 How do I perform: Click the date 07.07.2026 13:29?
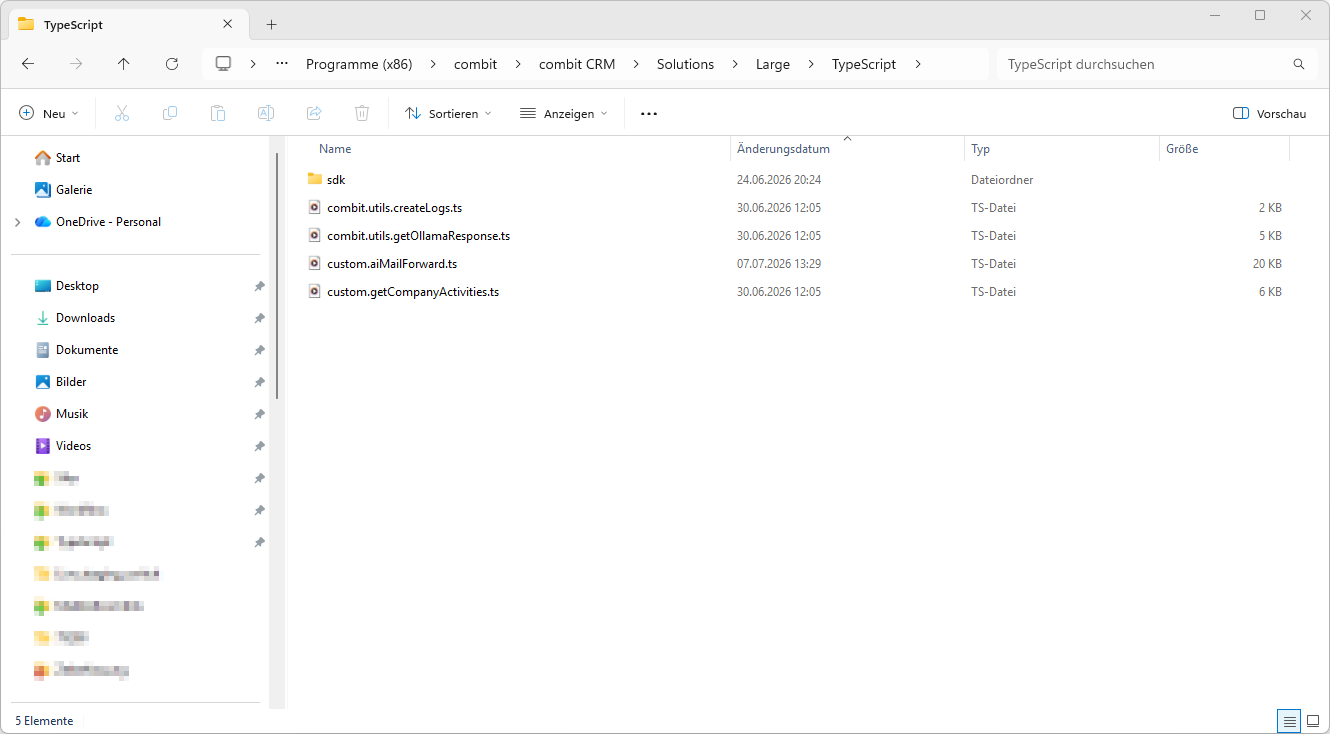click(779, 264)
